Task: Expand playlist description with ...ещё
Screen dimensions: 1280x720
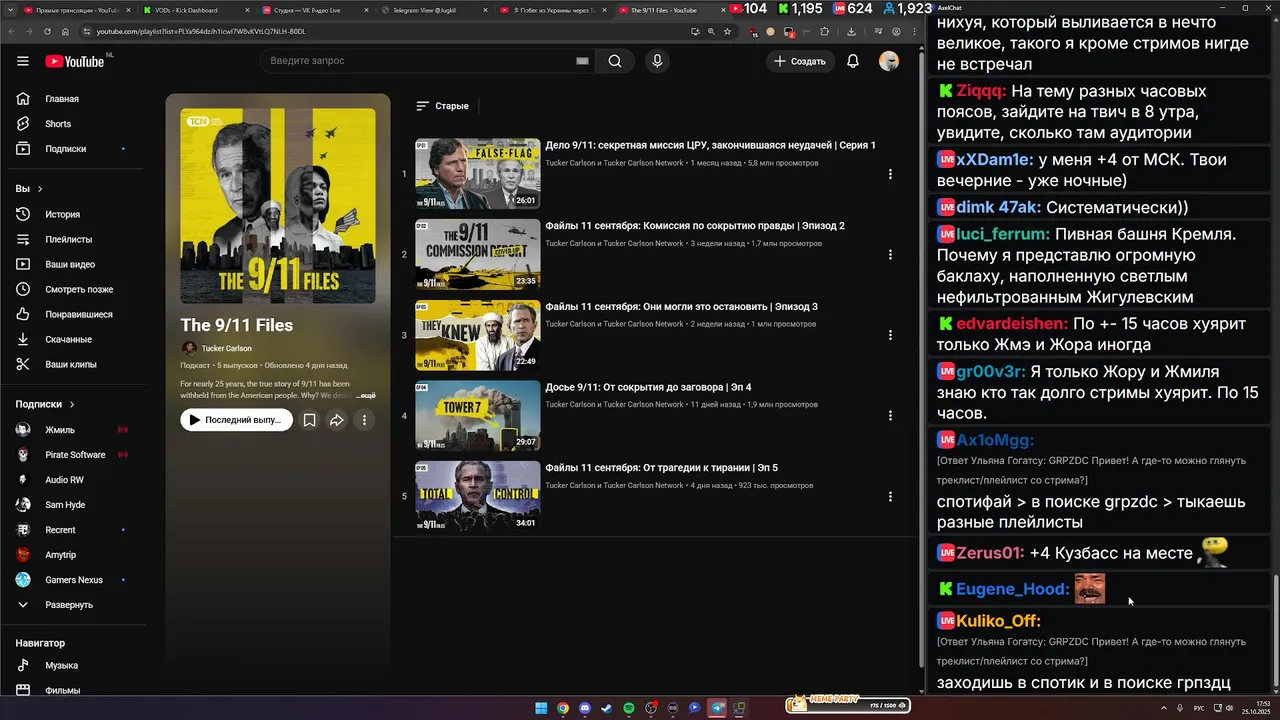Action: click(366, 396)
